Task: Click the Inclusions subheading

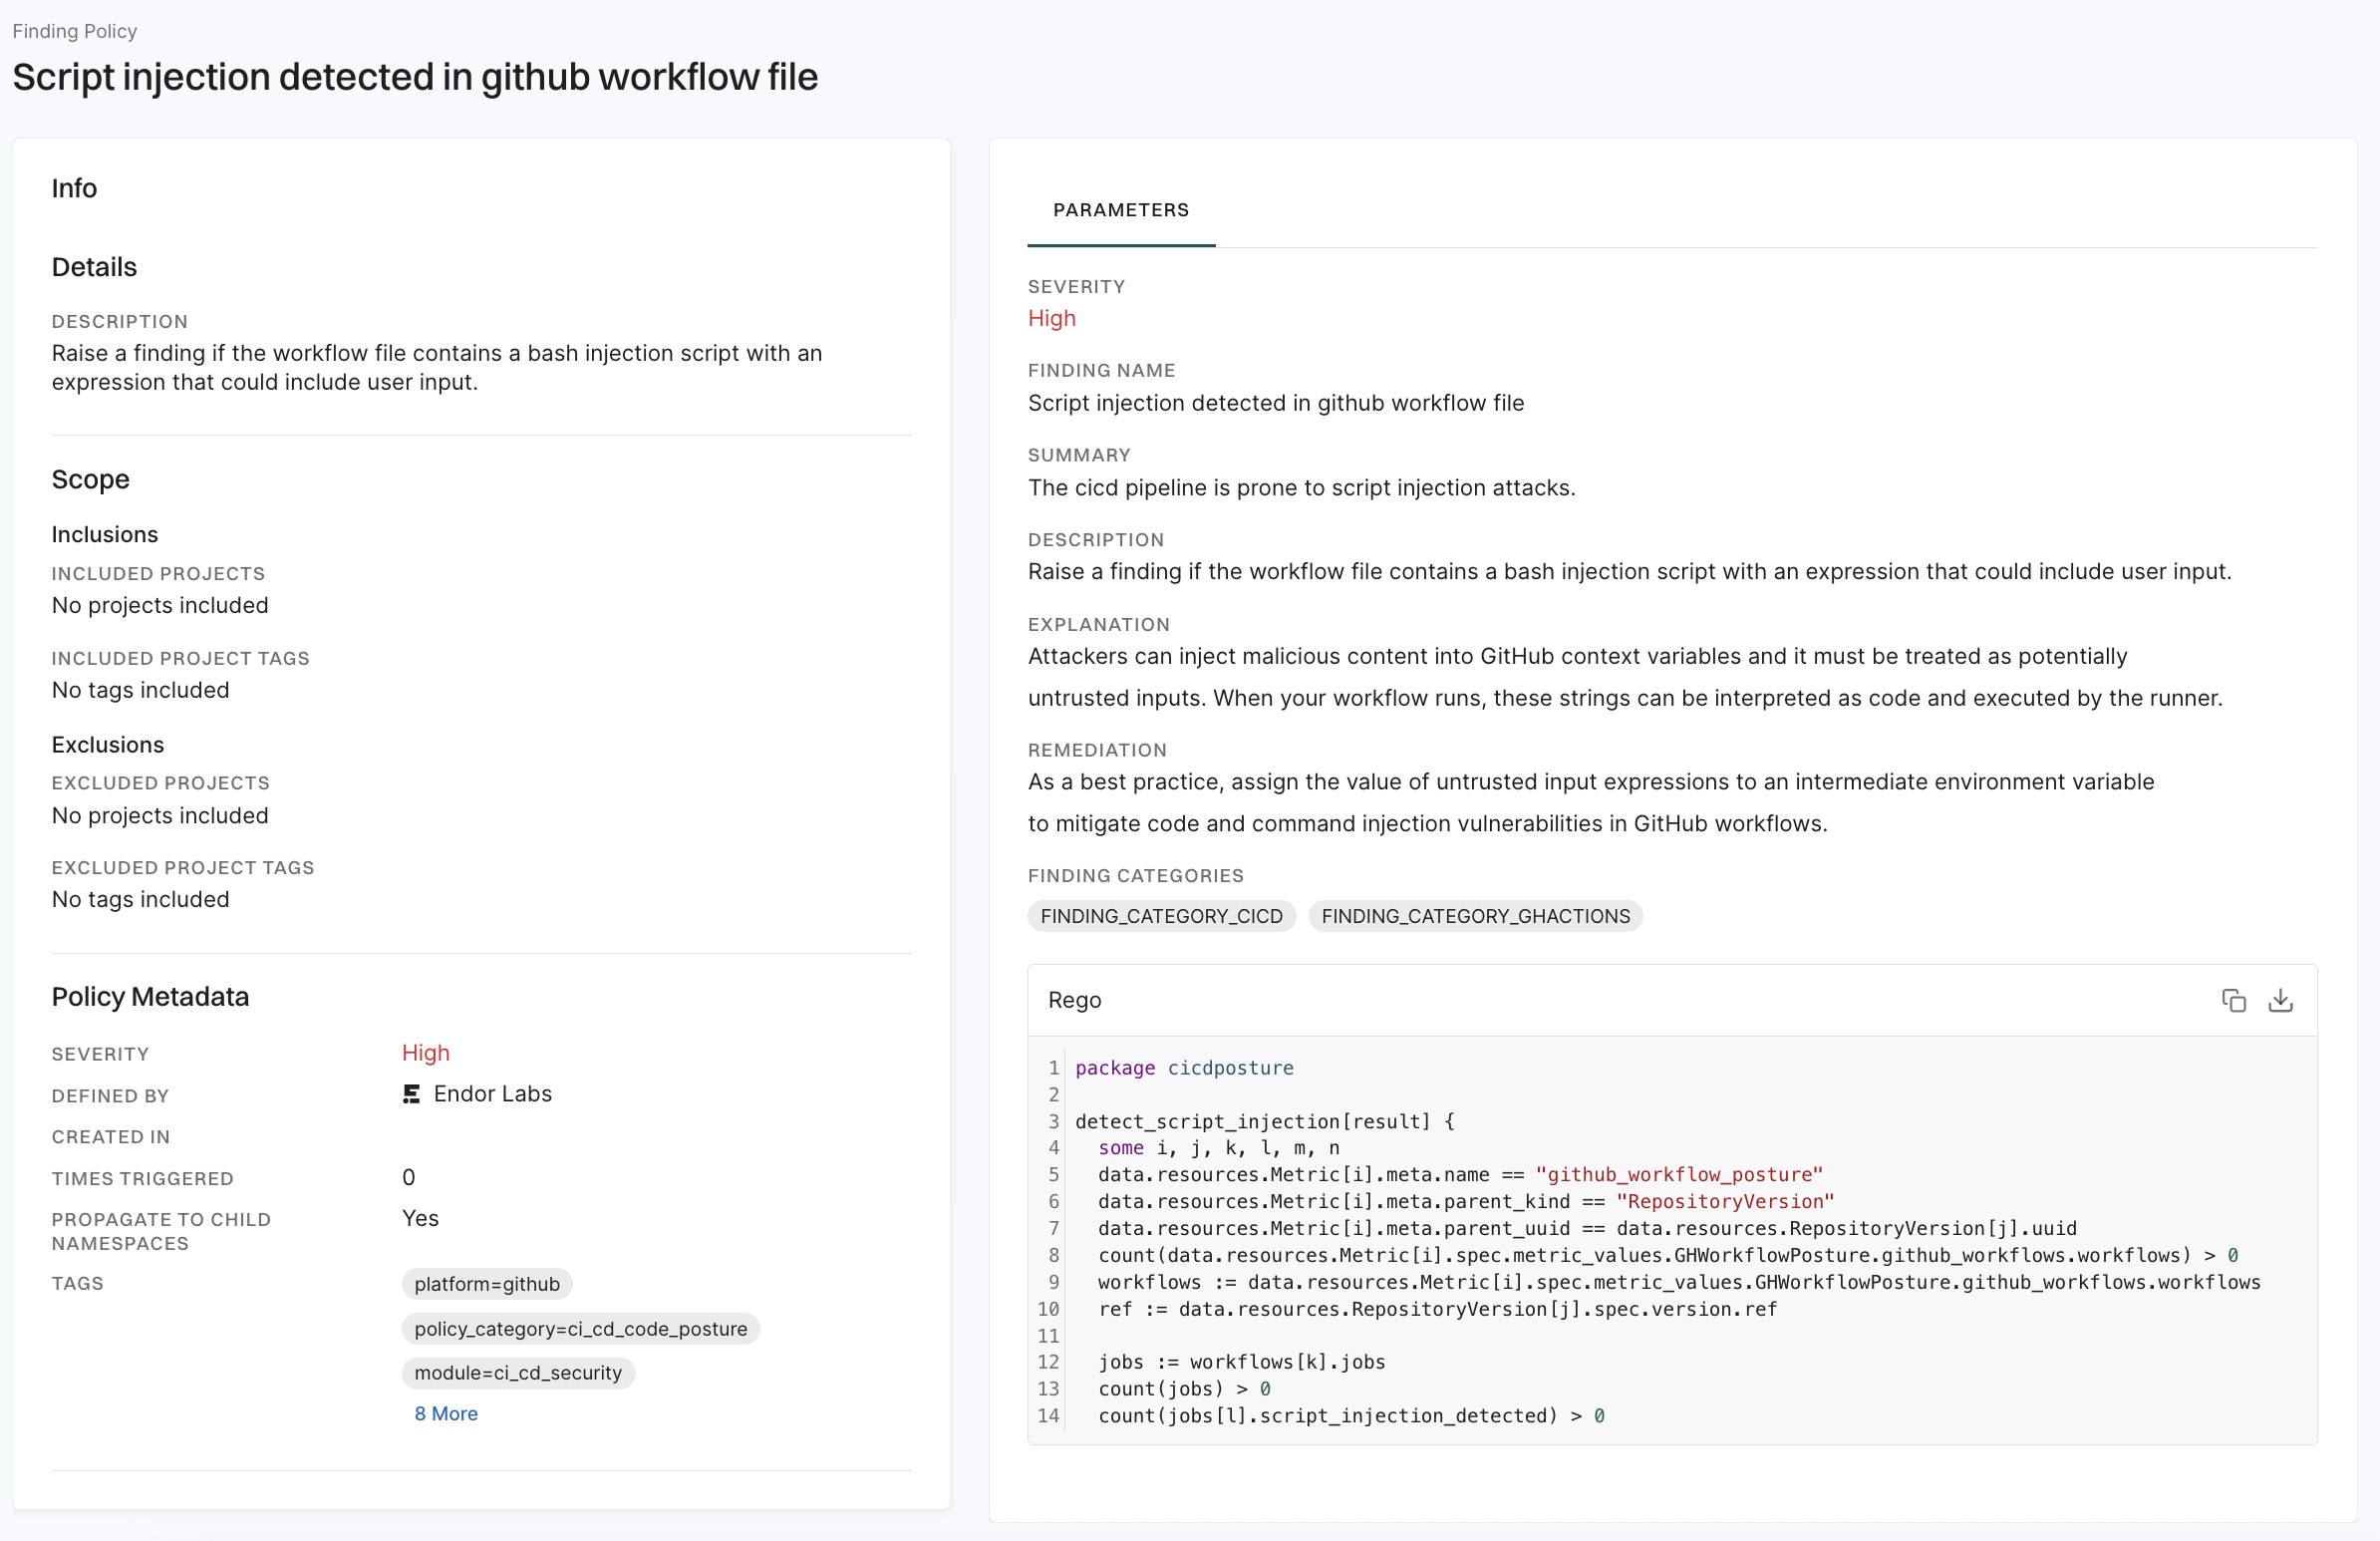Action: tap(105, 534)
